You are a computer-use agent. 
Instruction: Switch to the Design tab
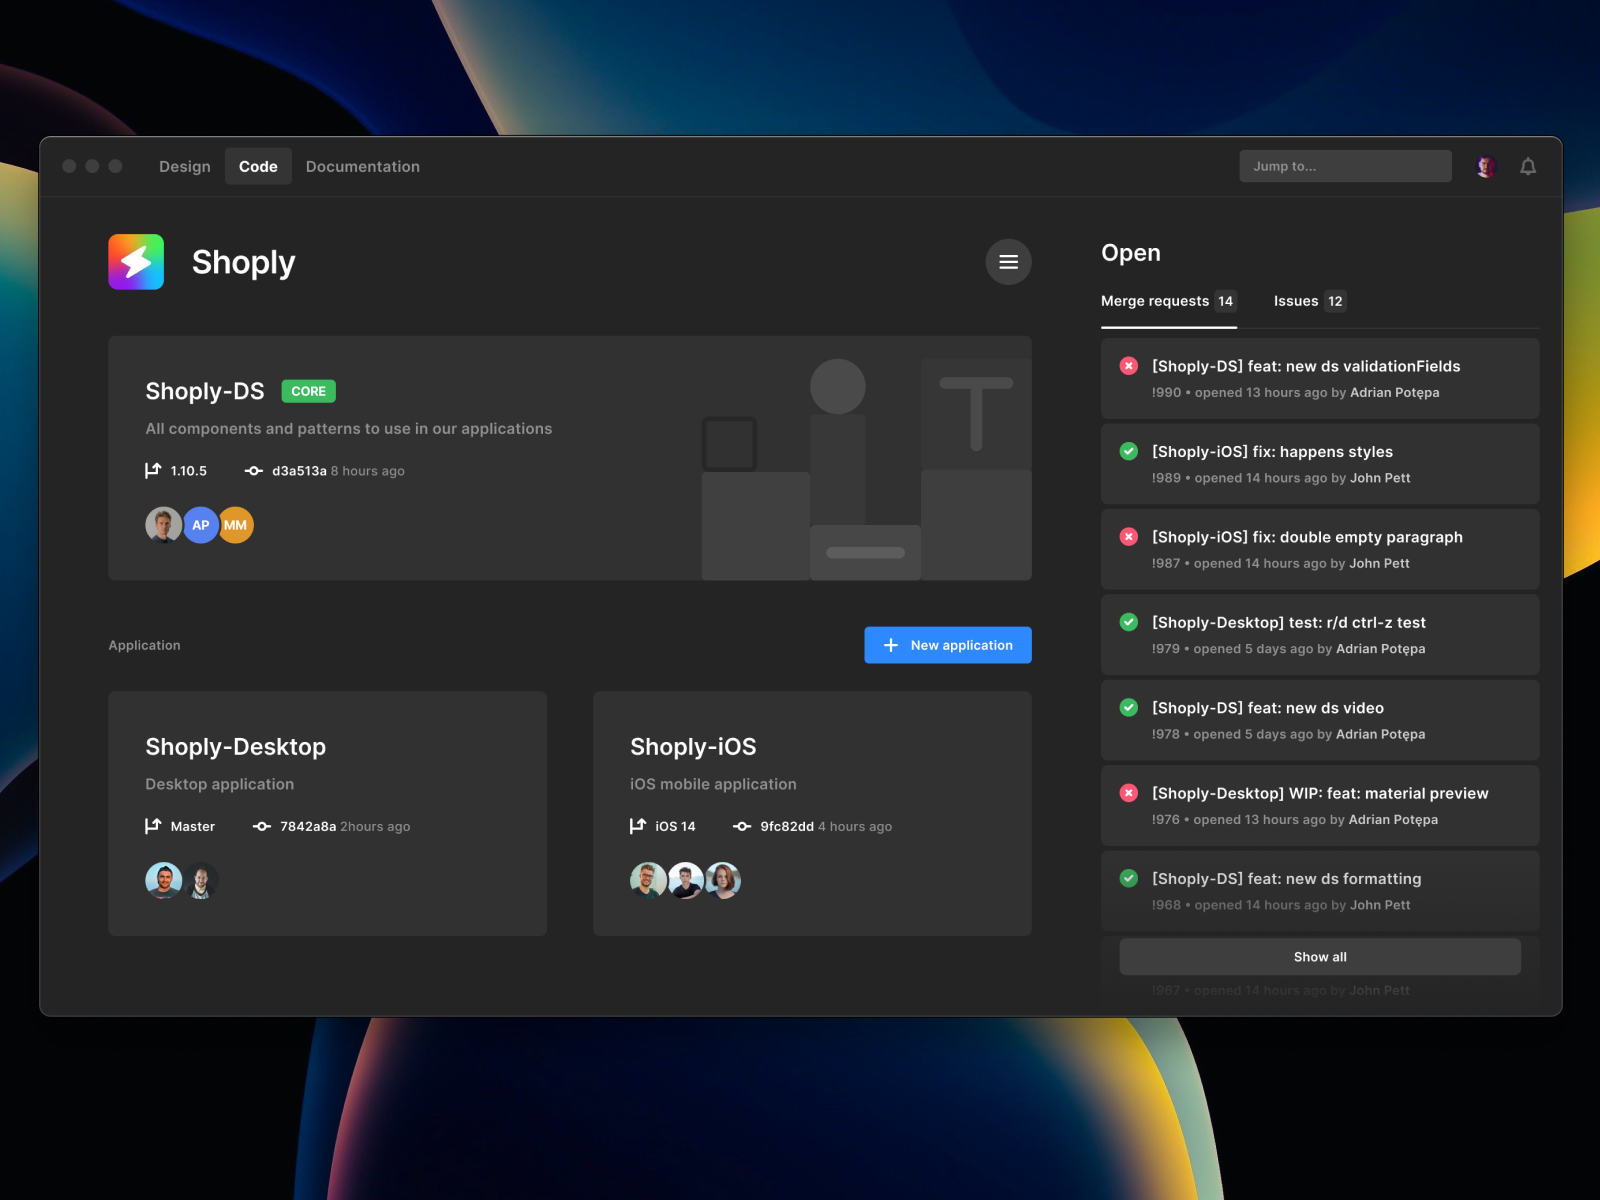[185, 166]
